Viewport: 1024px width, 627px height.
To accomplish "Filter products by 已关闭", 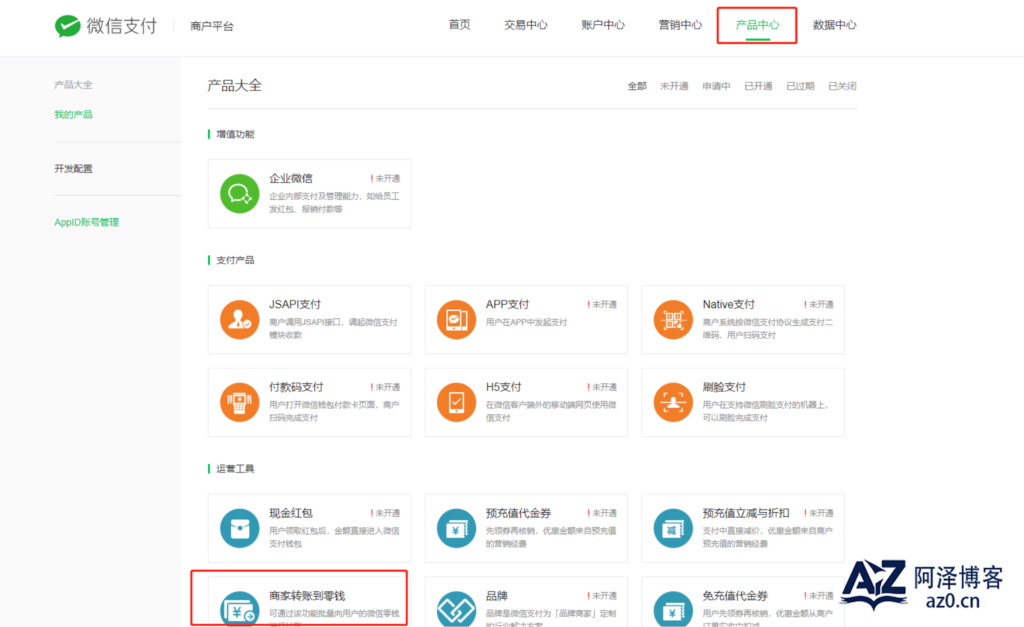I will pyautogui.click(x=842, y=86).
